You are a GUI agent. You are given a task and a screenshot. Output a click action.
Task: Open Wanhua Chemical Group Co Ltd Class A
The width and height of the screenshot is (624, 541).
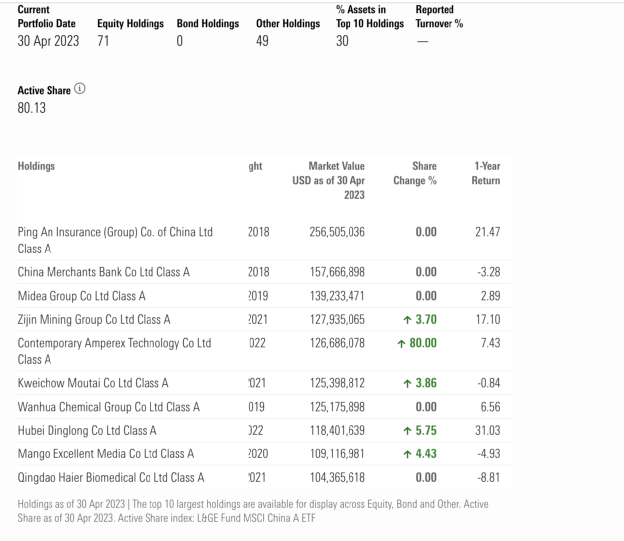click(109, 407)
